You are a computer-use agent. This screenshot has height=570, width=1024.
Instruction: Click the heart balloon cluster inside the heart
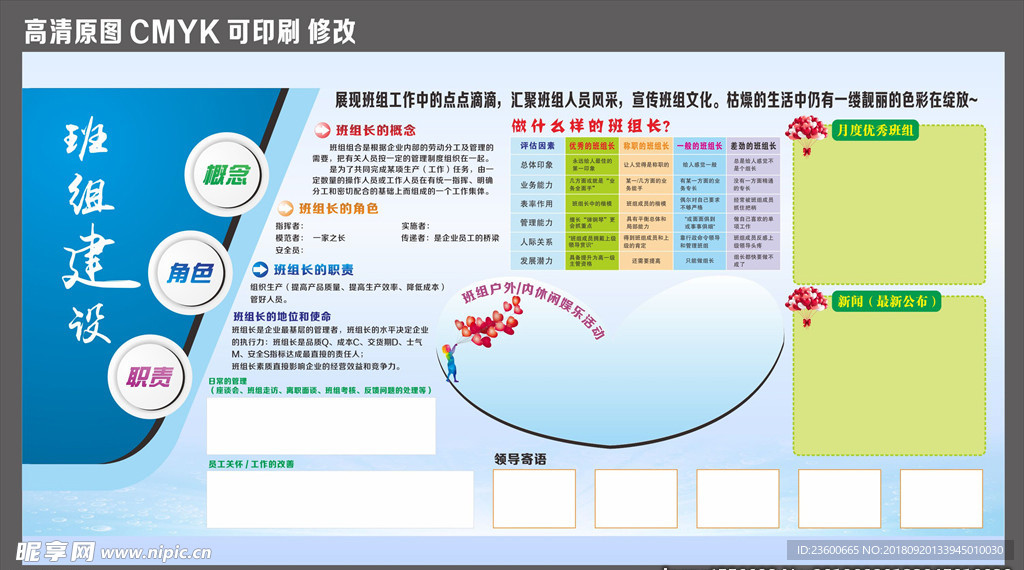488,322
